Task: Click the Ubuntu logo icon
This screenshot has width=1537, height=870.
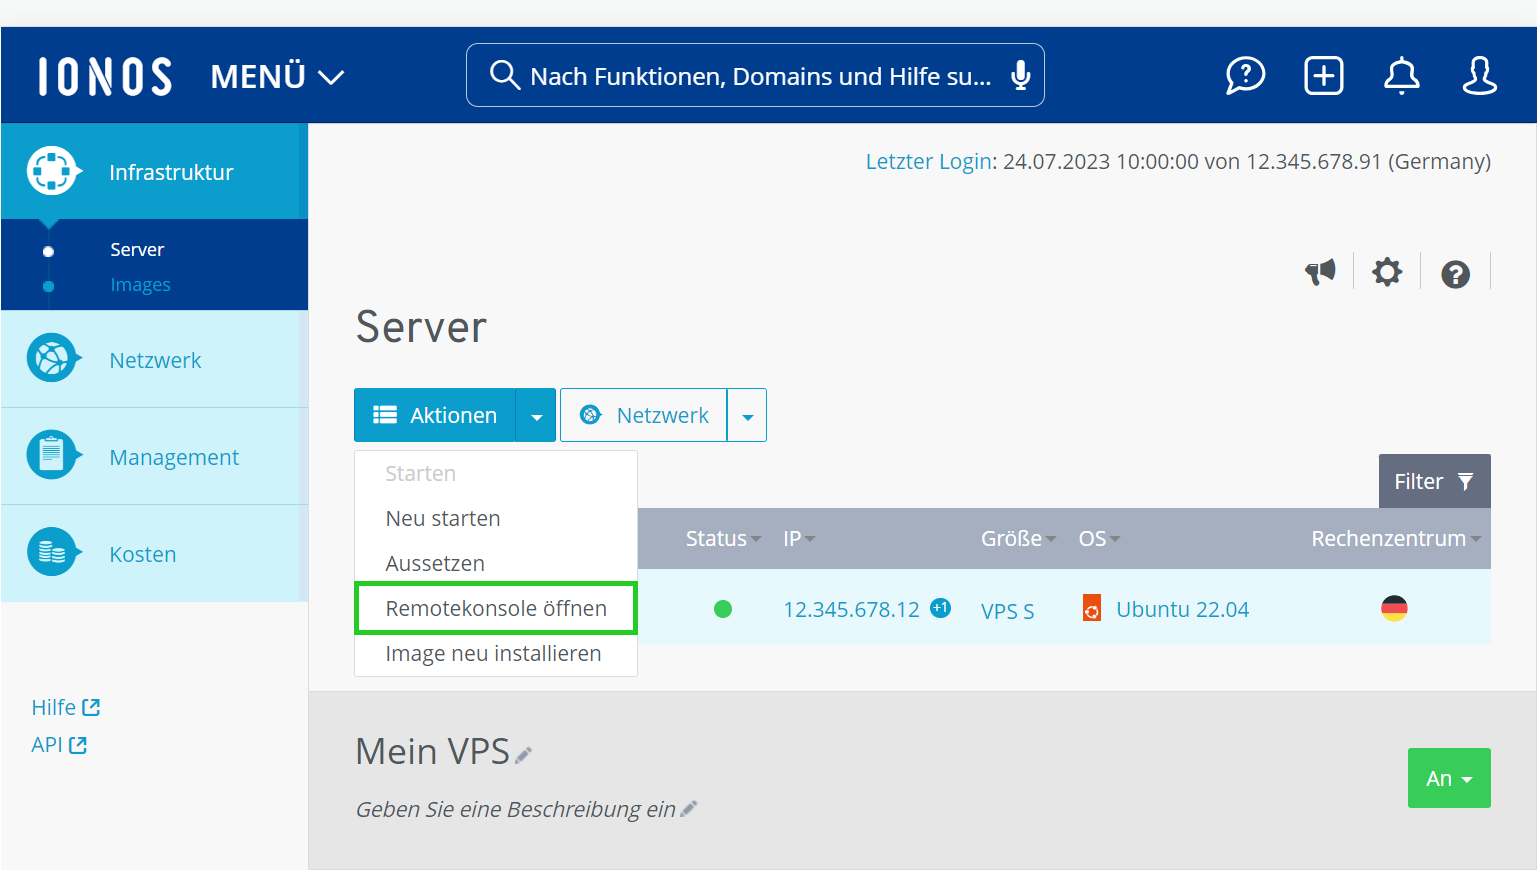Action: (x=1092, y=608)
